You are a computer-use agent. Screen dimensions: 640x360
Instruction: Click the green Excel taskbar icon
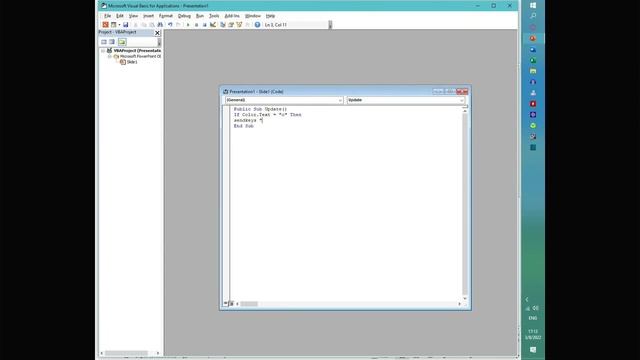click(x=533, y=60)
